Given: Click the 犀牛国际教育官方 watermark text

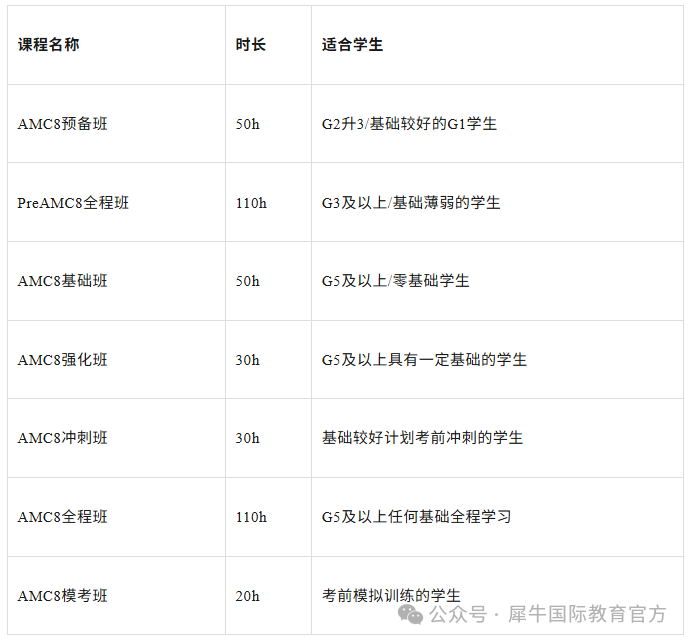Looking at the screenshot, I should pyautogui.click(x=587, y=614).
